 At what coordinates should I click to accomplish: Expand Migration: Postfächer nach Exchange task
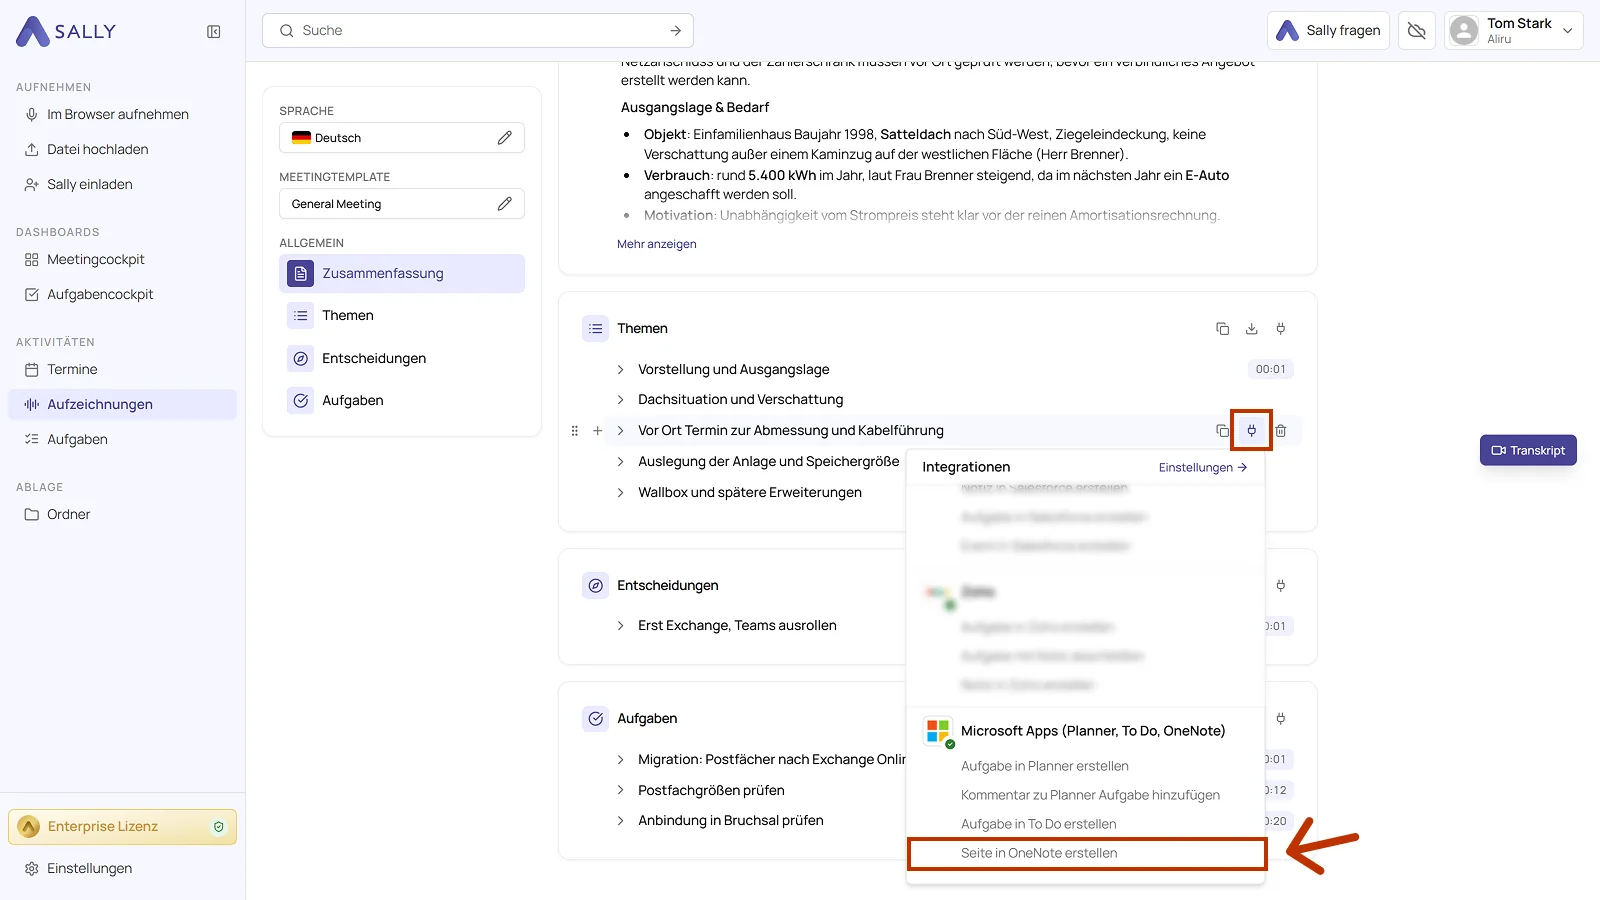[x=620, y=760]
